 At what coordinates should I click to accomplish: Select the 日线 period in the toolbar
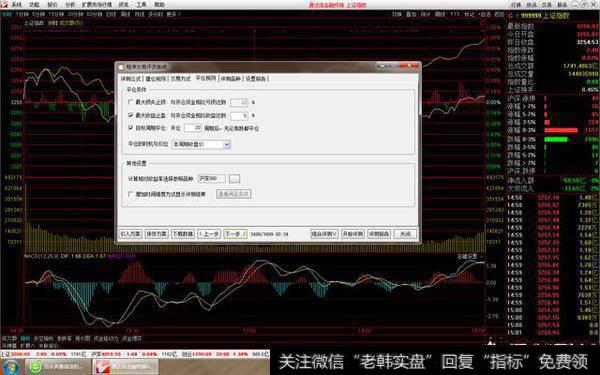pos(111,14)
